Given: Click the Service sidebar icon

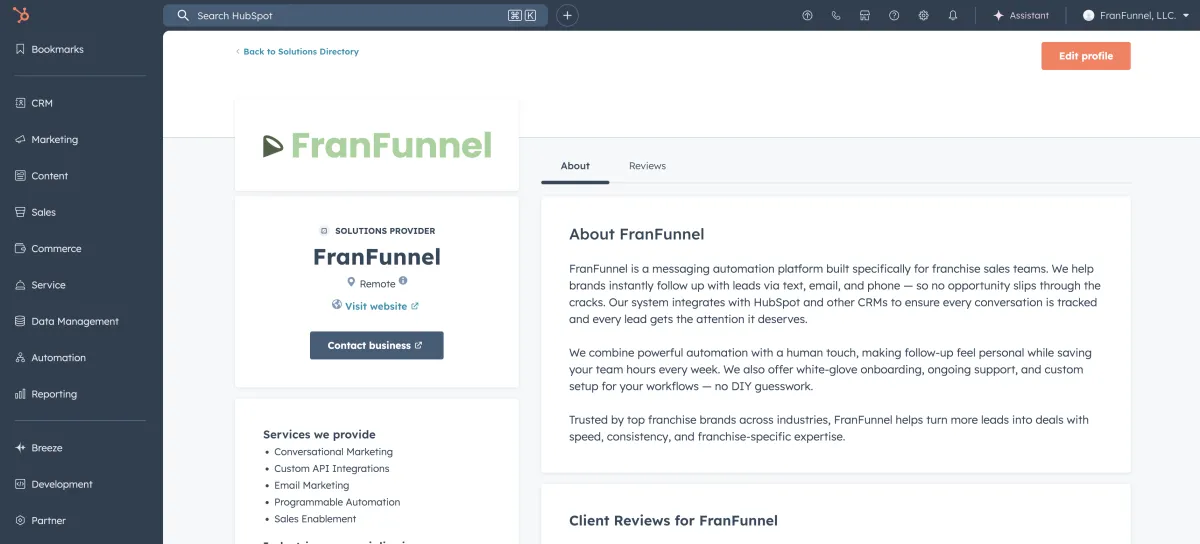Looking at the screenshot, I should [x=20, y=285].
